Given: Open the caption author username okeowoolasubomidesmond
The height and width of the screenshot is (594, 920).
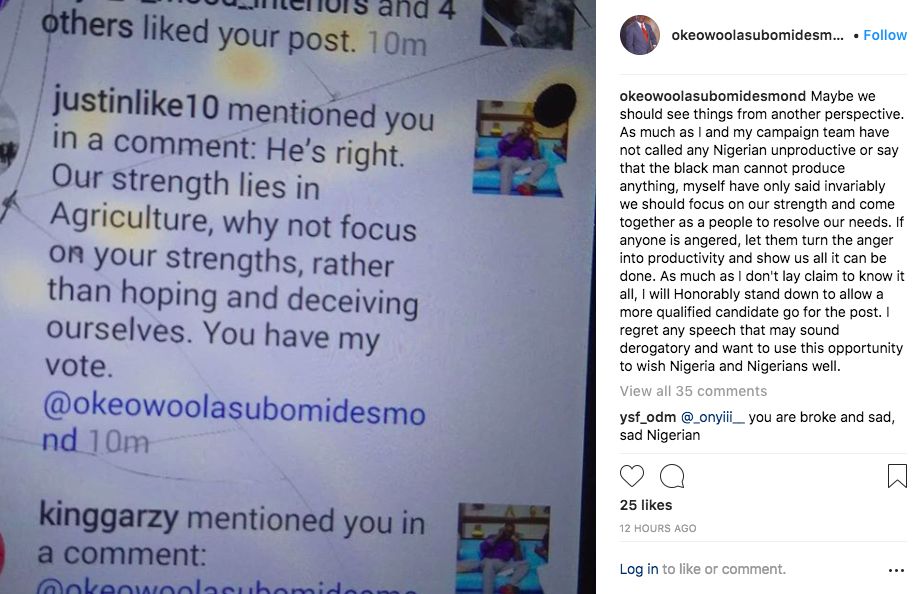Looking at the screenshot, I should point(712,96).
